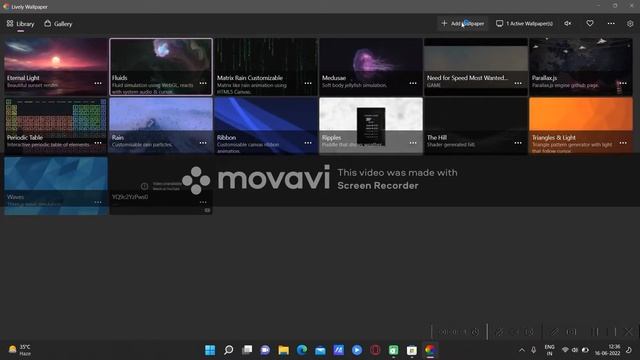Open options menu for The Hill

tap(518, 143)
